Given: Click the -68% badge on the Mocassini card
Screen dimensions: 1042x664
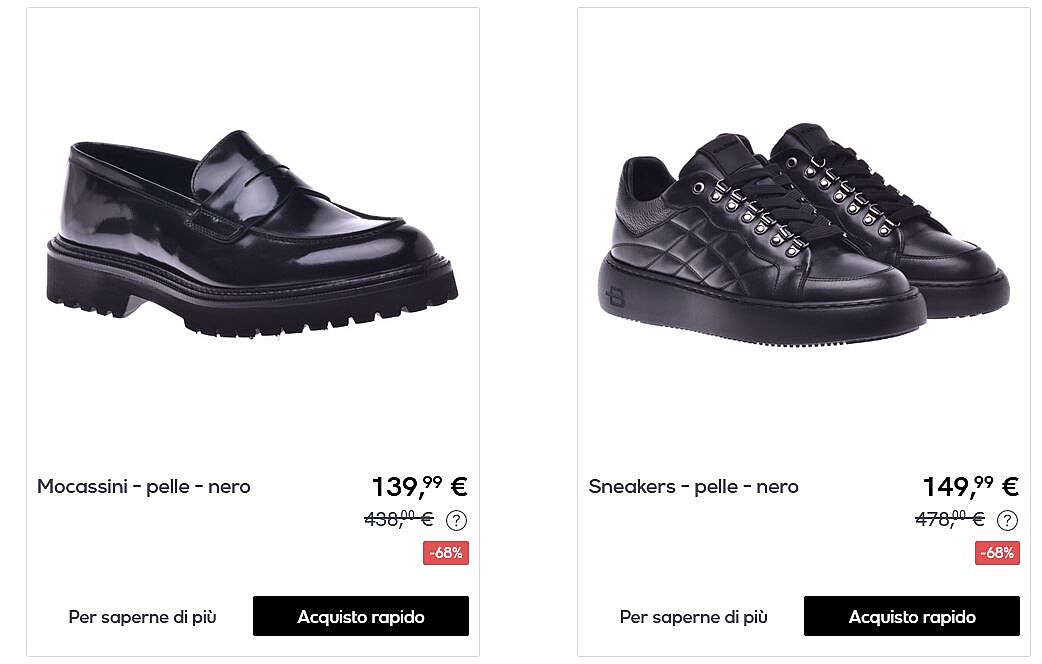Looking at the screenshot, I should pos(446,553).
